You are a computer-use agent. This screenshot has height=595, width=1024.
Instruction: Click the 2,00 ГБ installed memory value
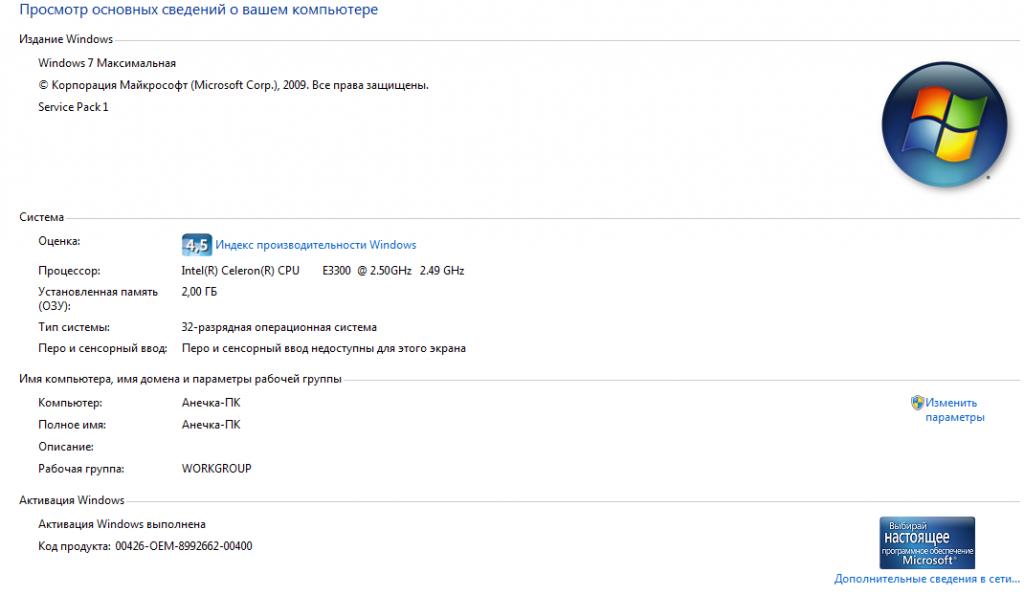click(x=199, y=291)
